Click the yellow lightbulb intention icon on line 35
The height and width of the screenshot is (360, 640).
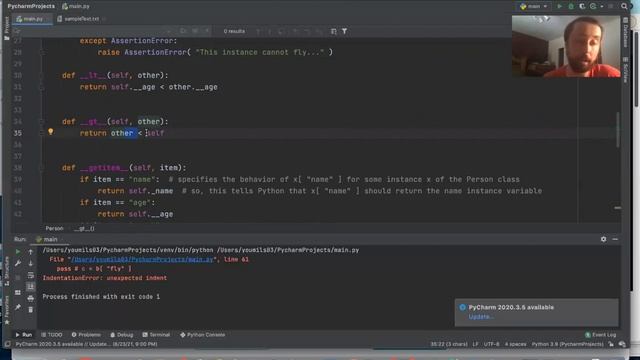[51, 132]
